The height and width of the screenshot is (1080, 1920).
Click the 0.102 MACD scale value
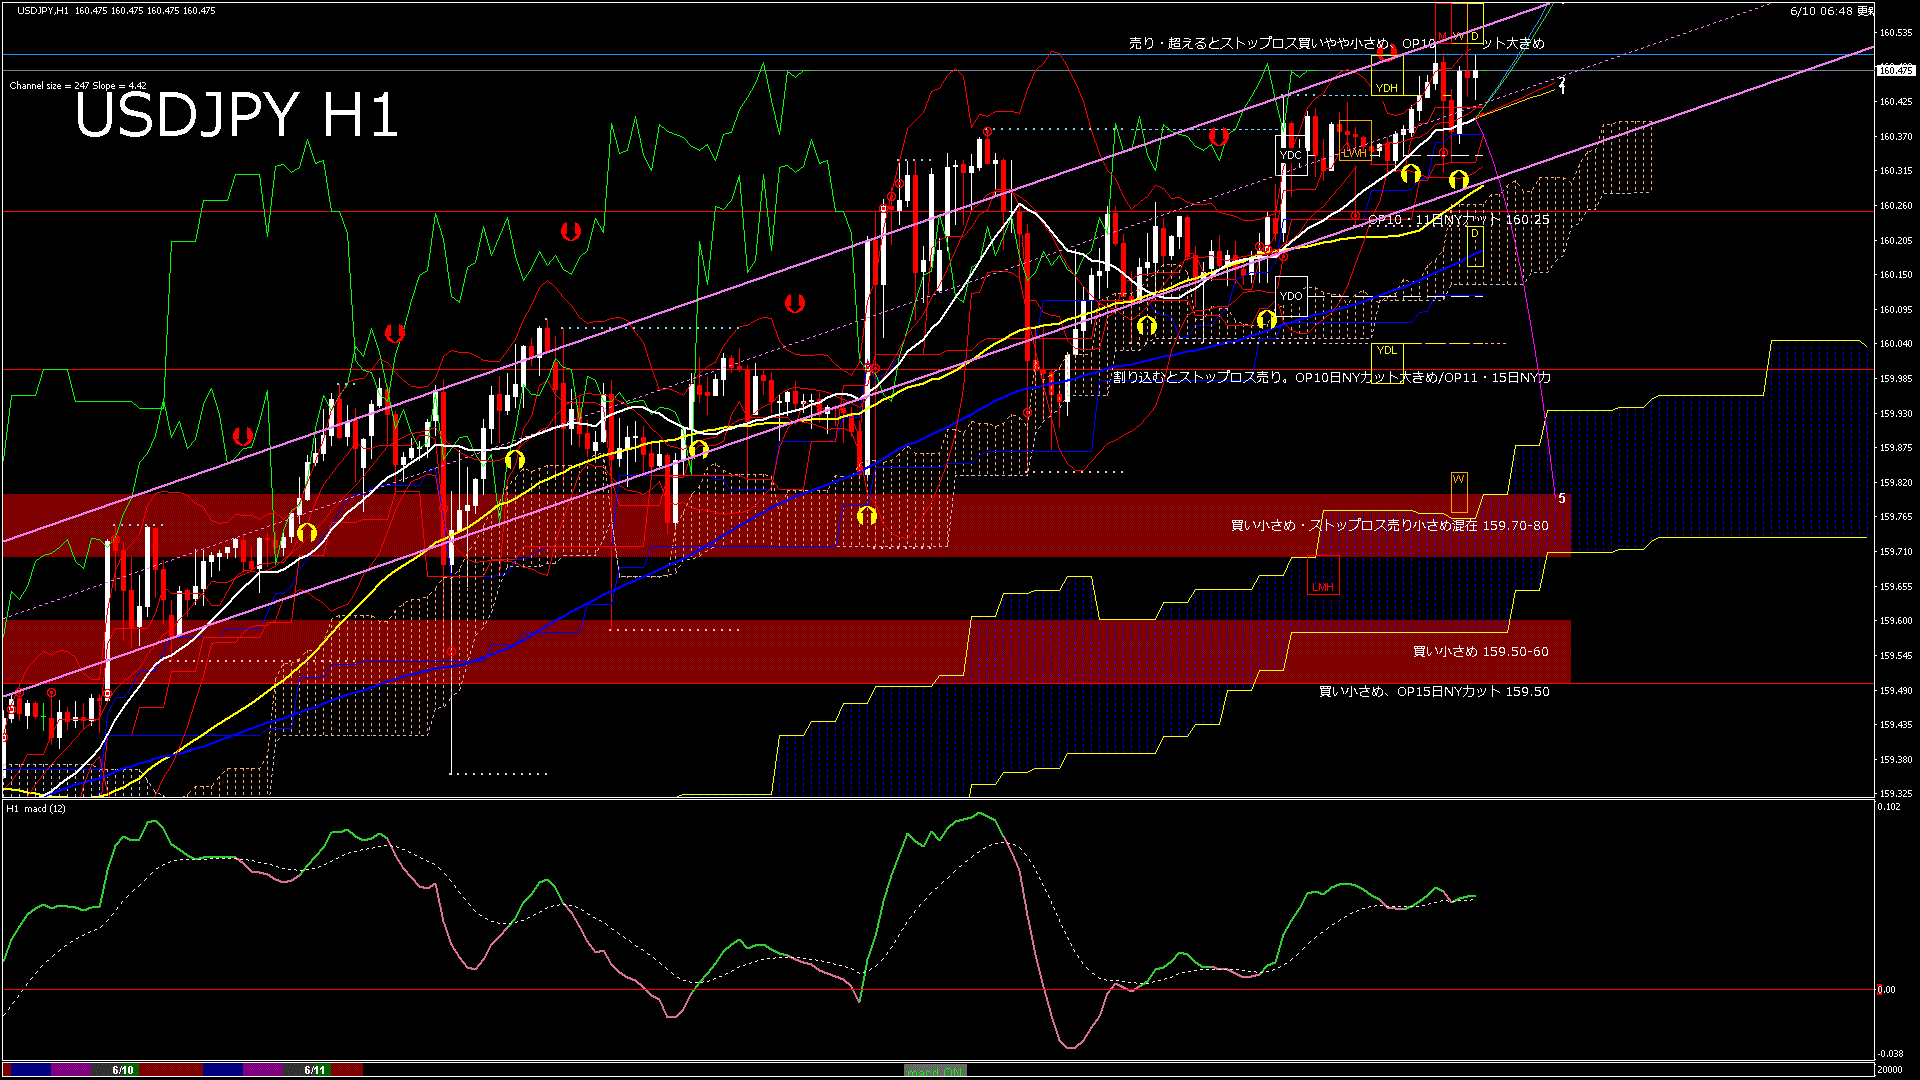(1889, 807)
